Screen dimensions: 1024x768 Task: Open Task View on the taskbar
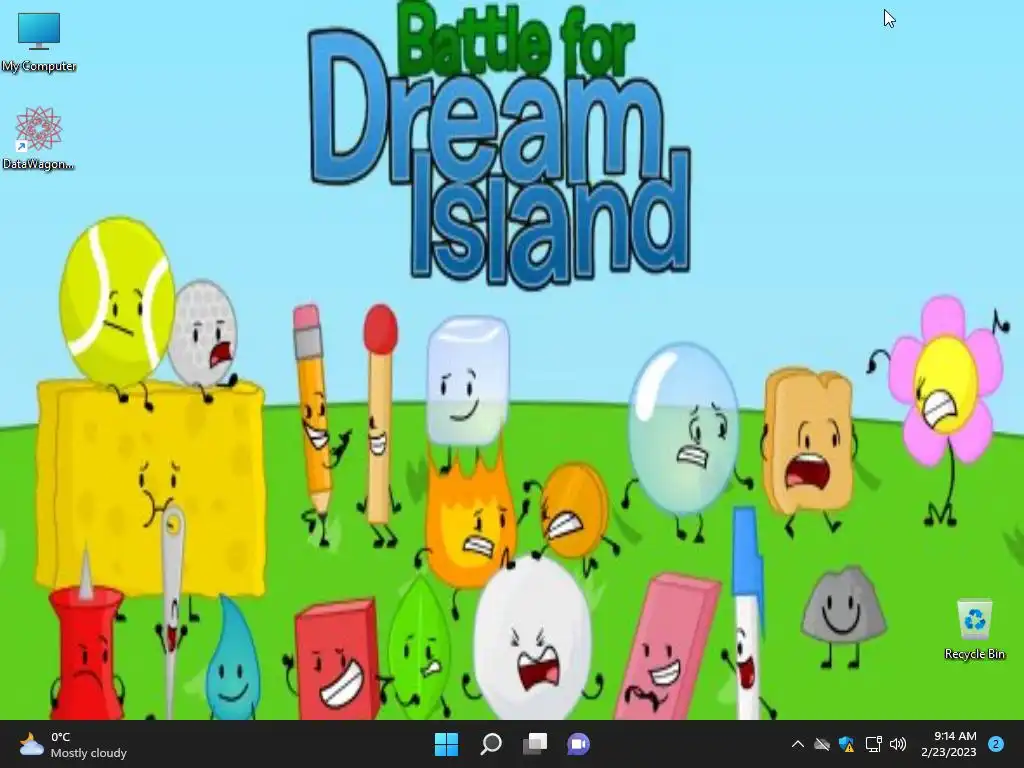pos(535,744)
